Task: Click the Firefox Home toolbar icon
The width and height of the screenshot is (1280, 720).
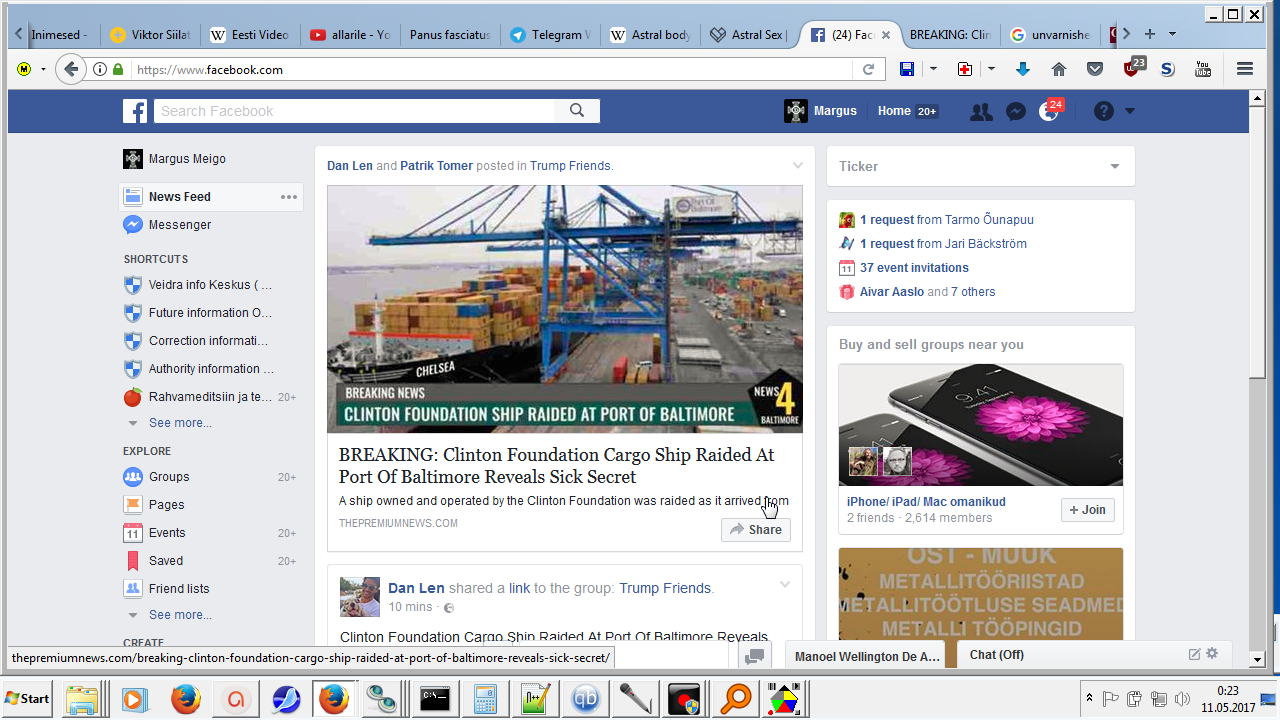Action: (x=1059, y=69)
